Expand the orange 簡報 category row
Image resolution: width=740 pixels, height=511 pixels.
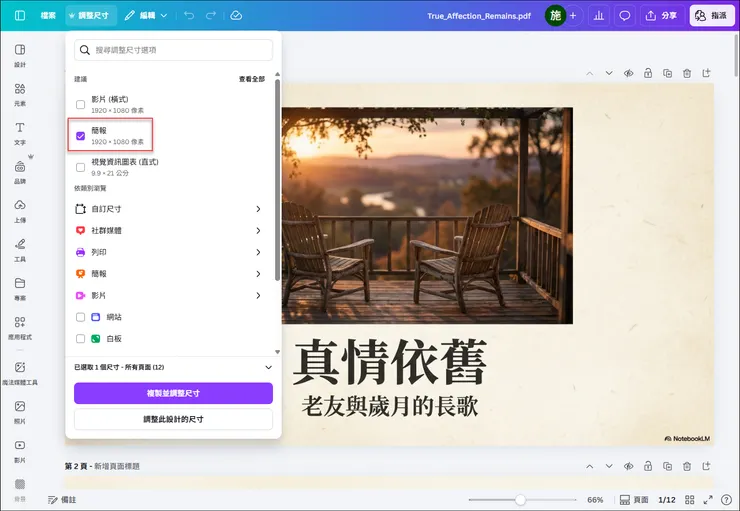pyautogui.click(x=168, y=274)
